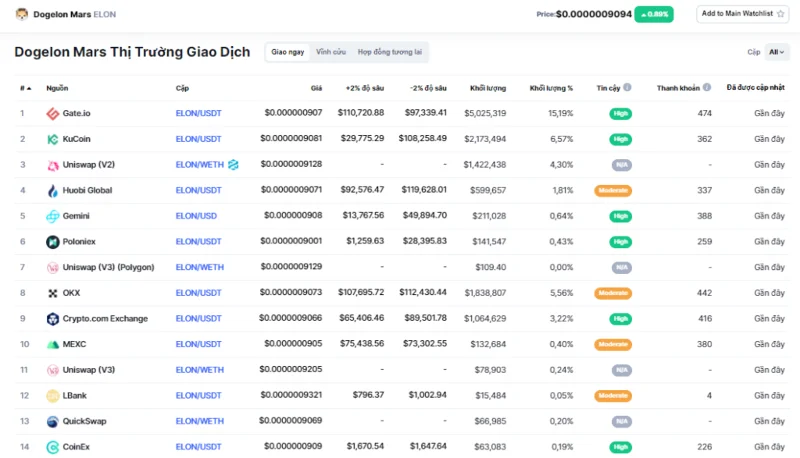Click the QuickSwap exchange logo
The width and height of the screenshot is (800, 458).
point(53,421)
